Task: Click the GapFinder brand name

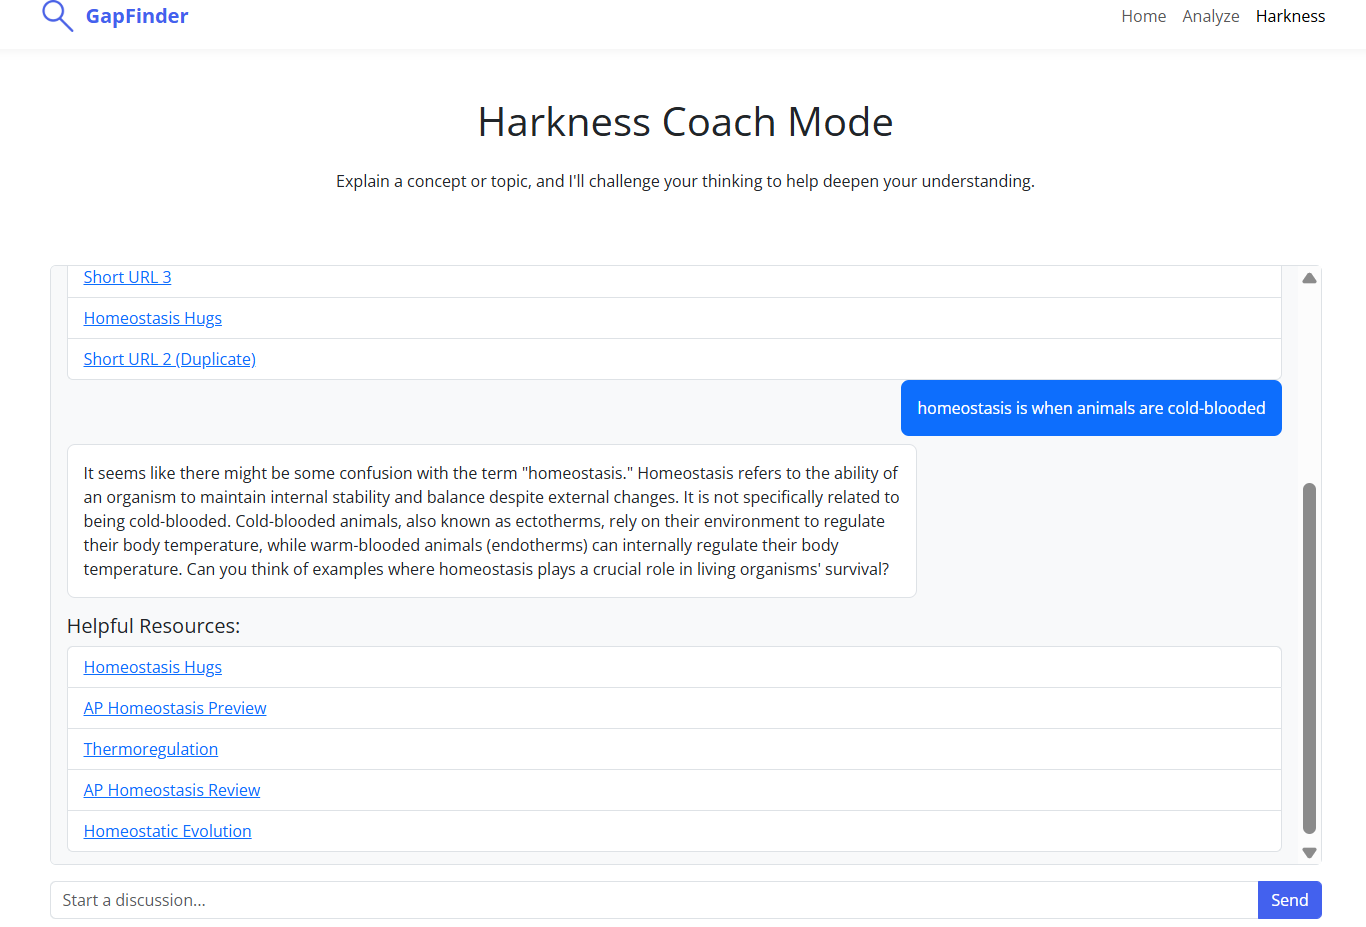Action: point(137,16)
